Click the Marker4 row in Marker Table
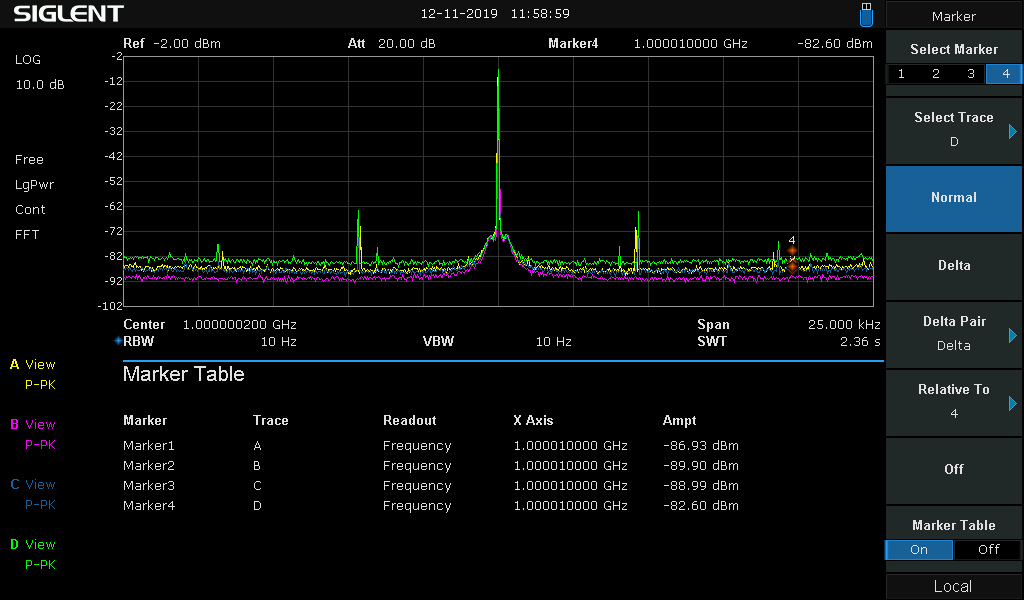The width and height of the screenshot is (1024, 600). [431, 506]
